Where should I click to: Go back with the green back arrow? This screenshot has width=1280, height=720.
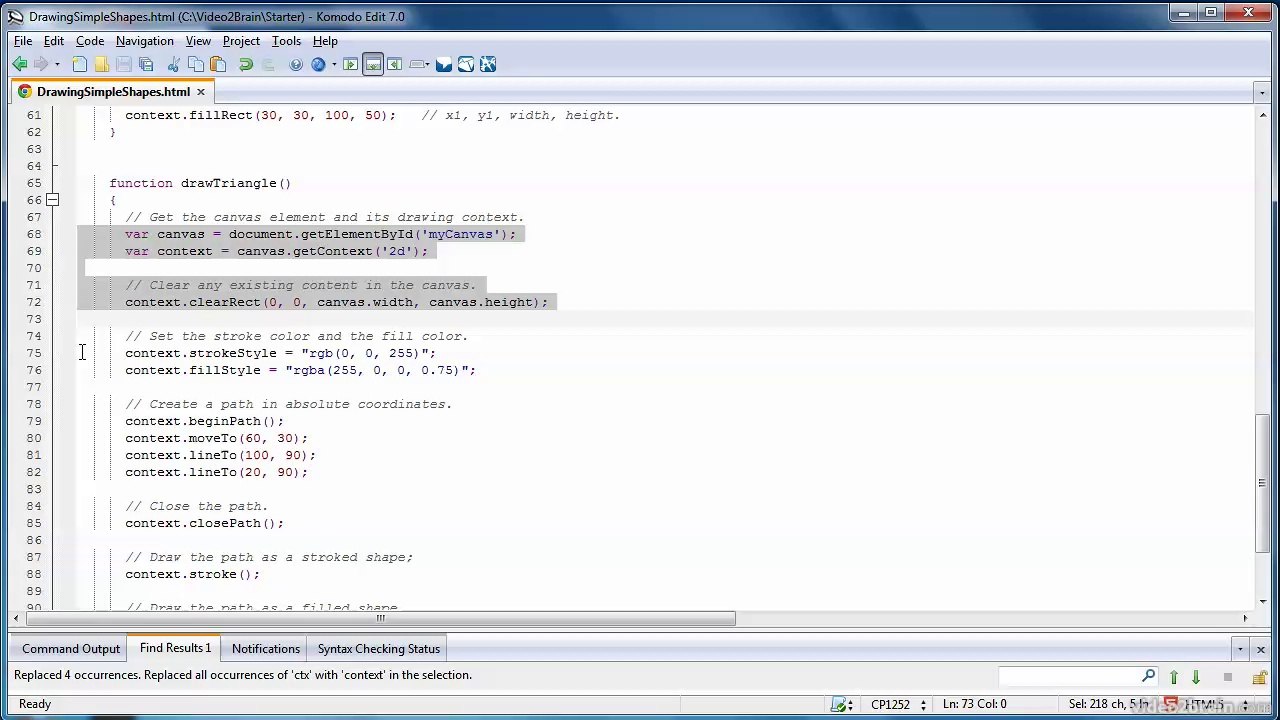[20, 64]
